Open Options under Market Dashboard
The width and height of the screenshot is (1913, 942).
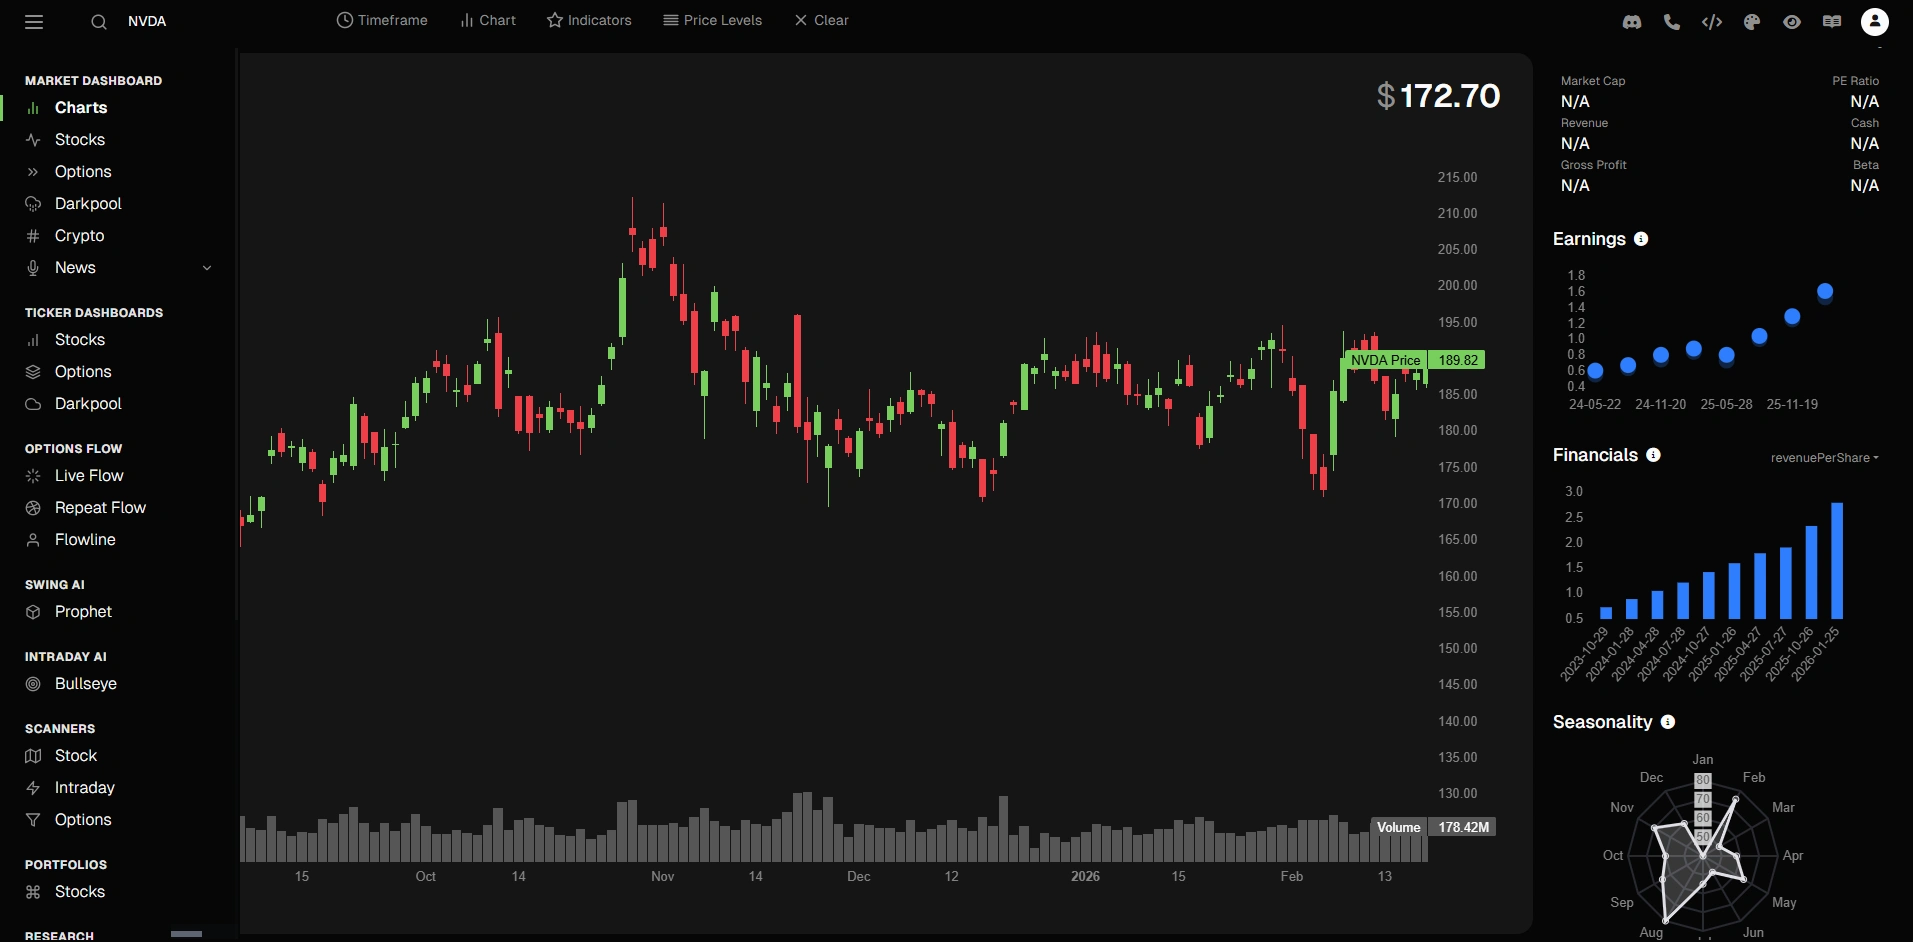pyautogui.click(x=83, y=172)
